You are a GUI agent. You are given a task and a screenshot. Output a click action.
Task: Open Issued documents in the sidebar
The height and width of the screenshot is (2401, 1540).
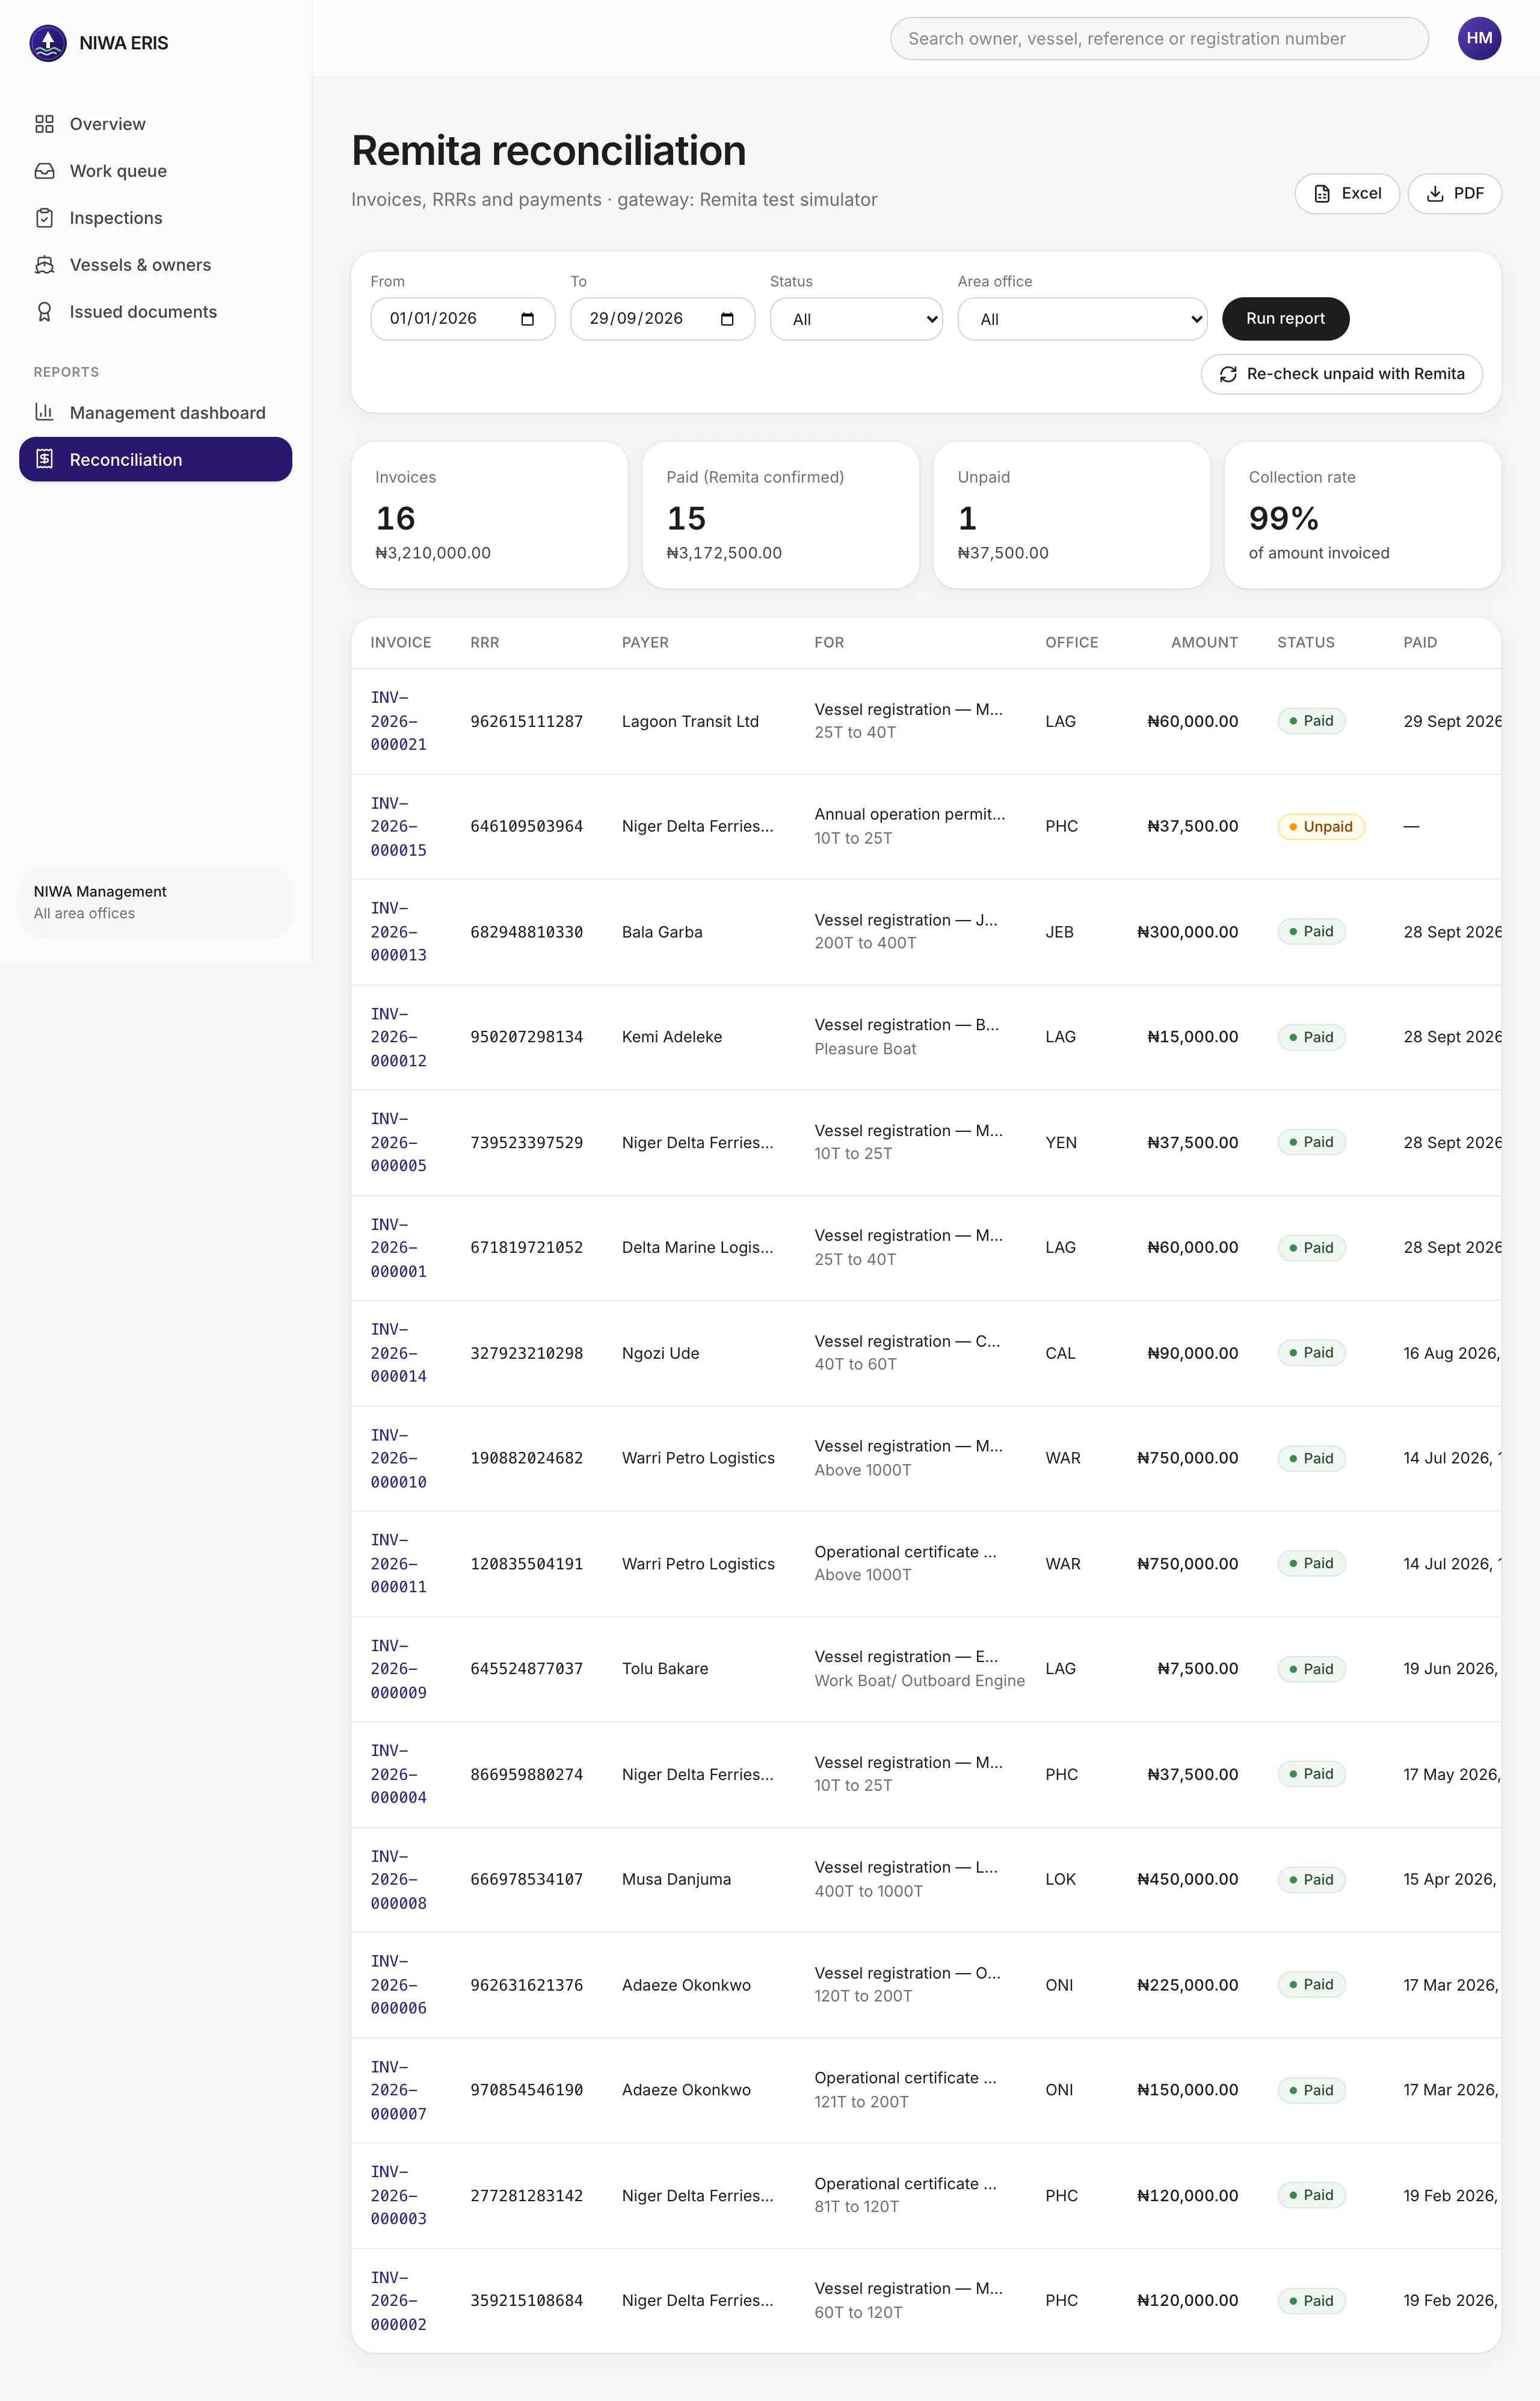click(155, 312)
